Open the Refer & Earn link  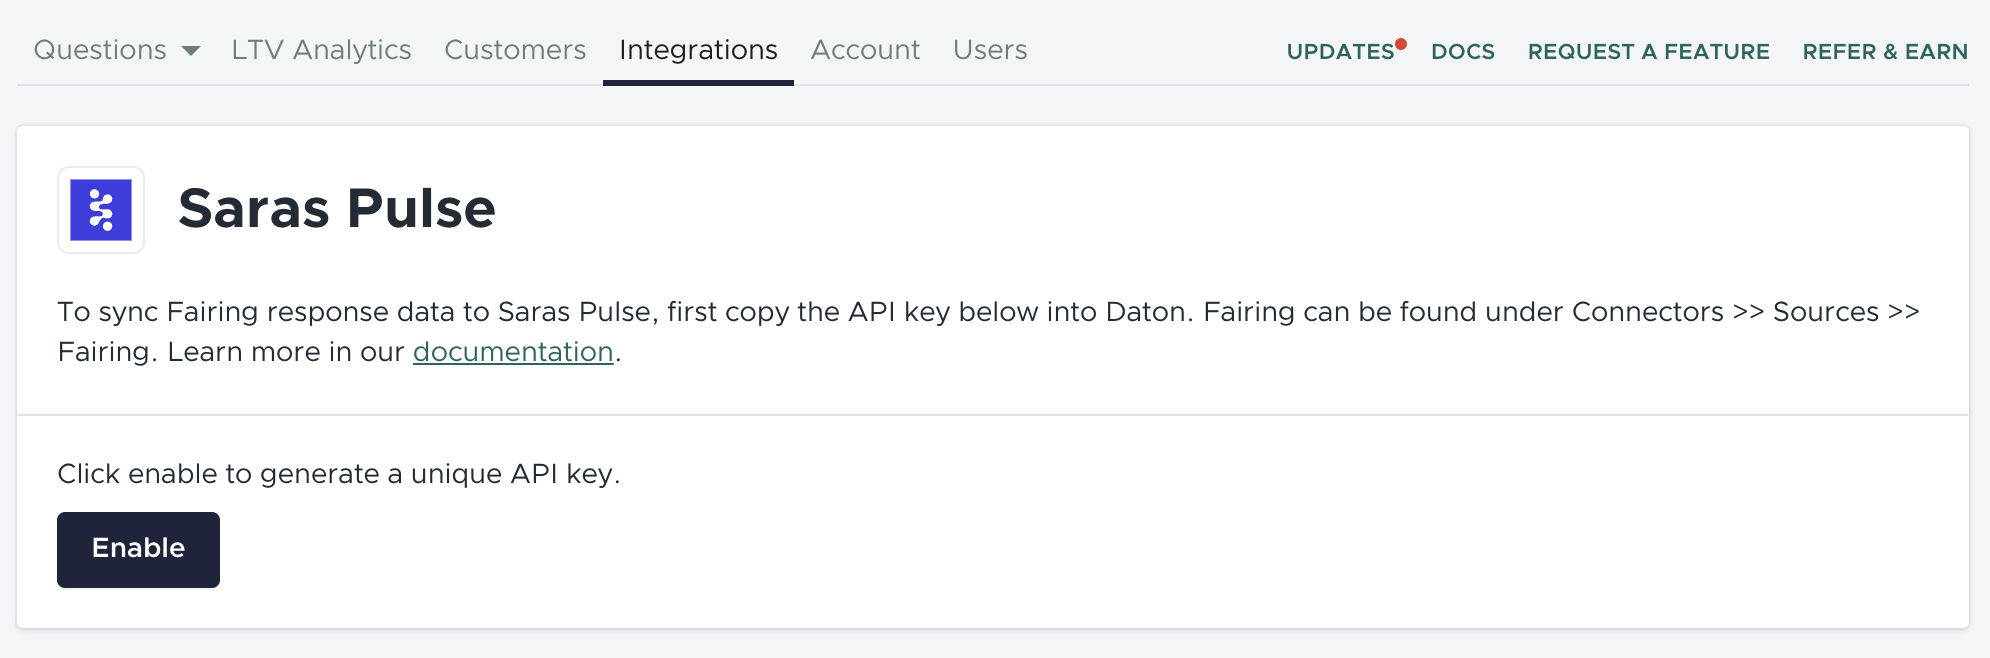[x=1885, y=52]
